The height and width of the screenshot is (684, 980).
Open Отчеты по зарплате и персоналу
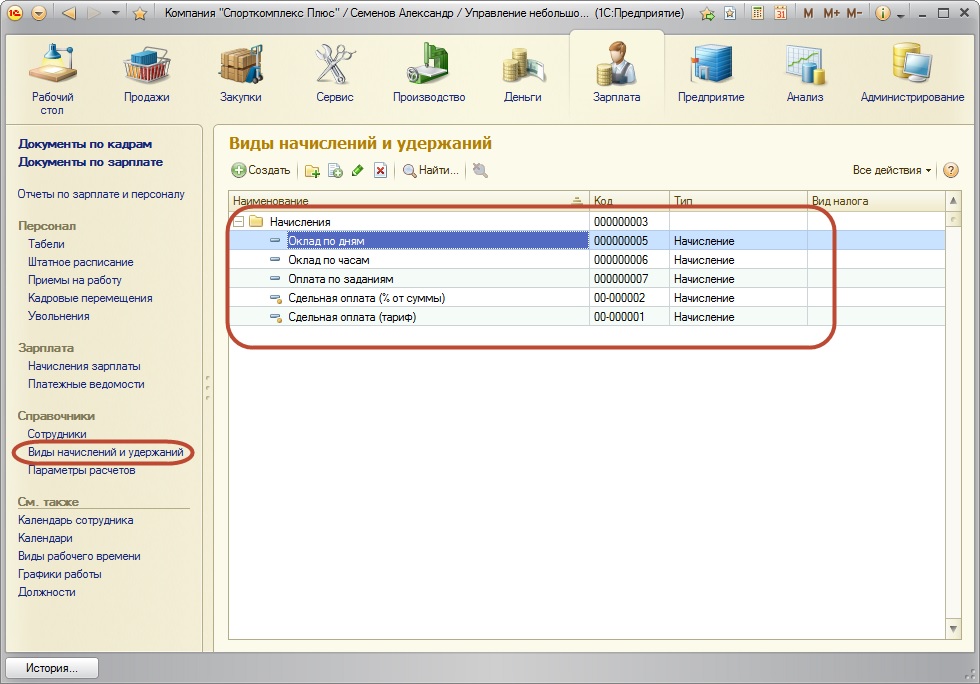101,194
